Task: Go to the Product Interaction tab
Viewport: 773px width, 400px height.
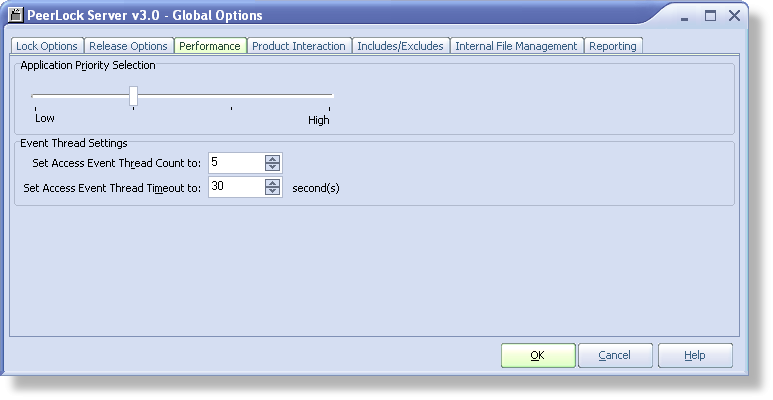Action: click(x=299, y=46)
